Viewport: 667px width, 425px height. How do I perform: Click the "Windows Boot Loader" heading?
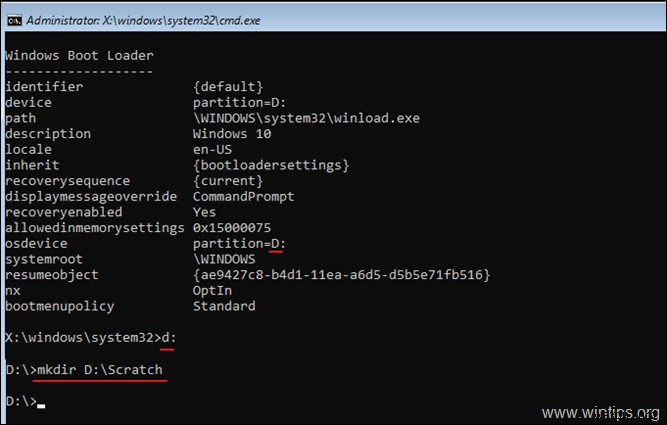click(x=79, y=55)
